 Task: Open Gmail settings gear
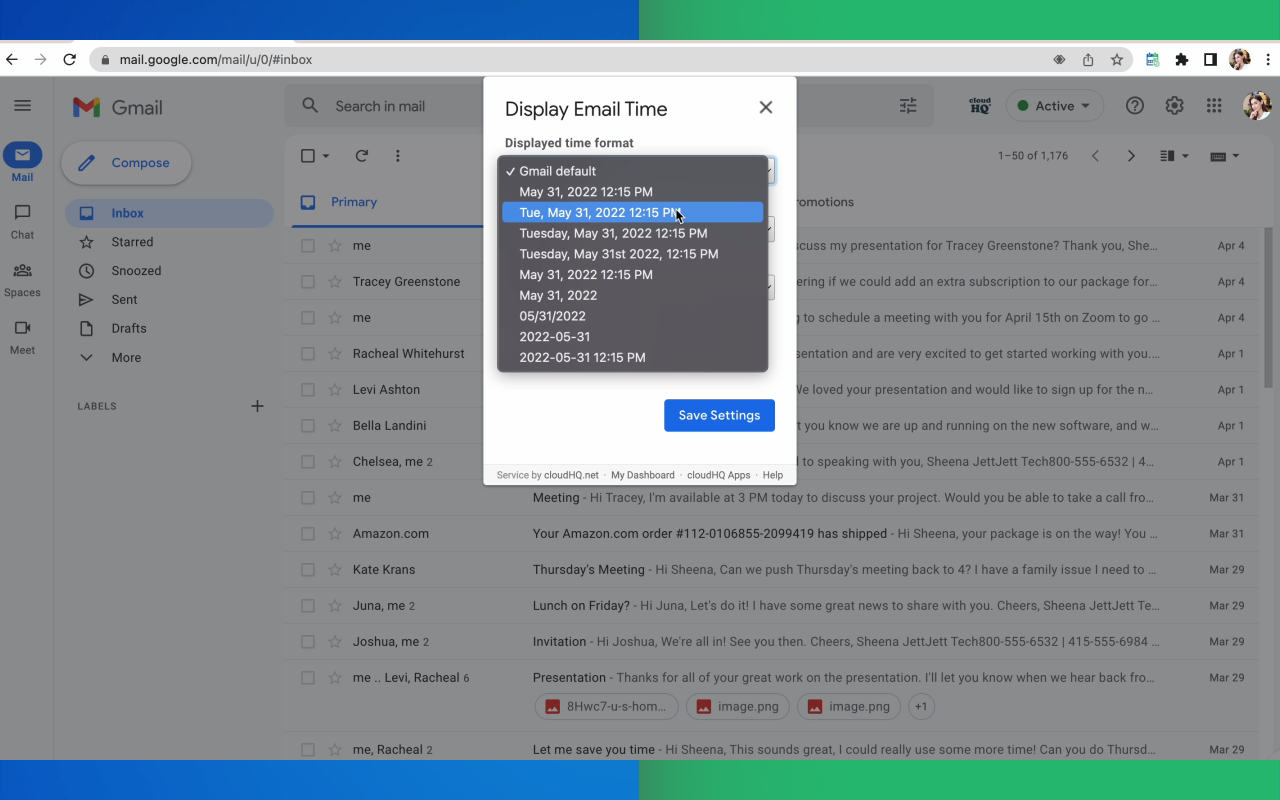tap(1174, 105)
